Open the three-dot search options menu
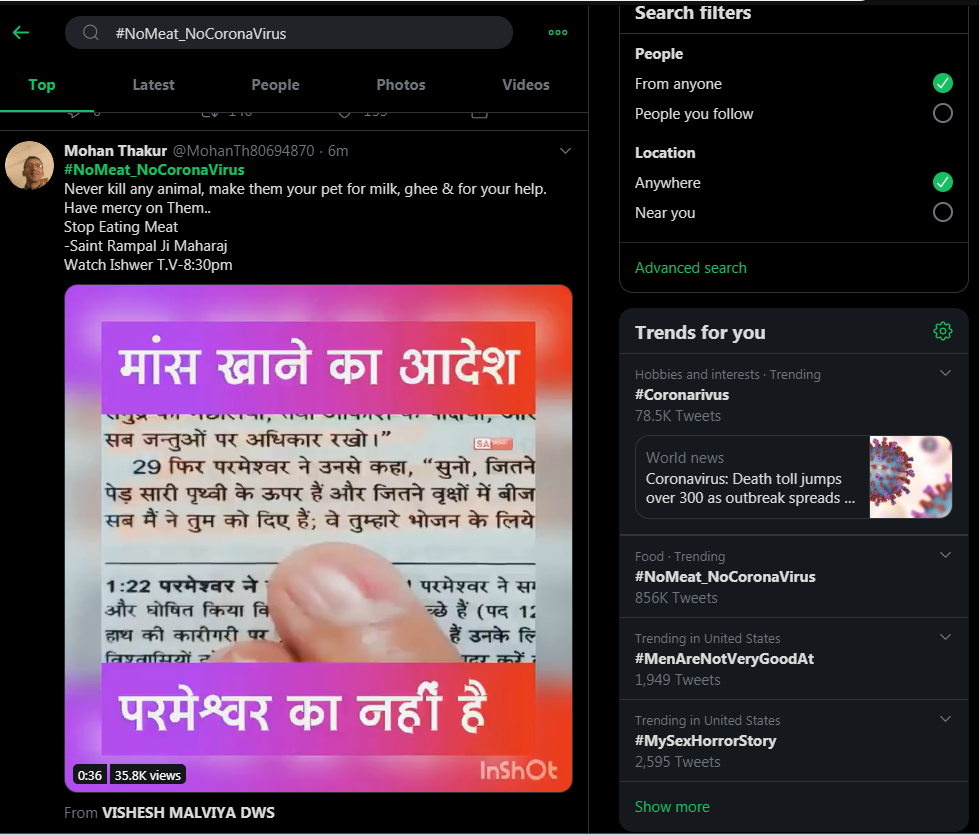Viewport: 979px width, 835px height. [x=558, y=32]
